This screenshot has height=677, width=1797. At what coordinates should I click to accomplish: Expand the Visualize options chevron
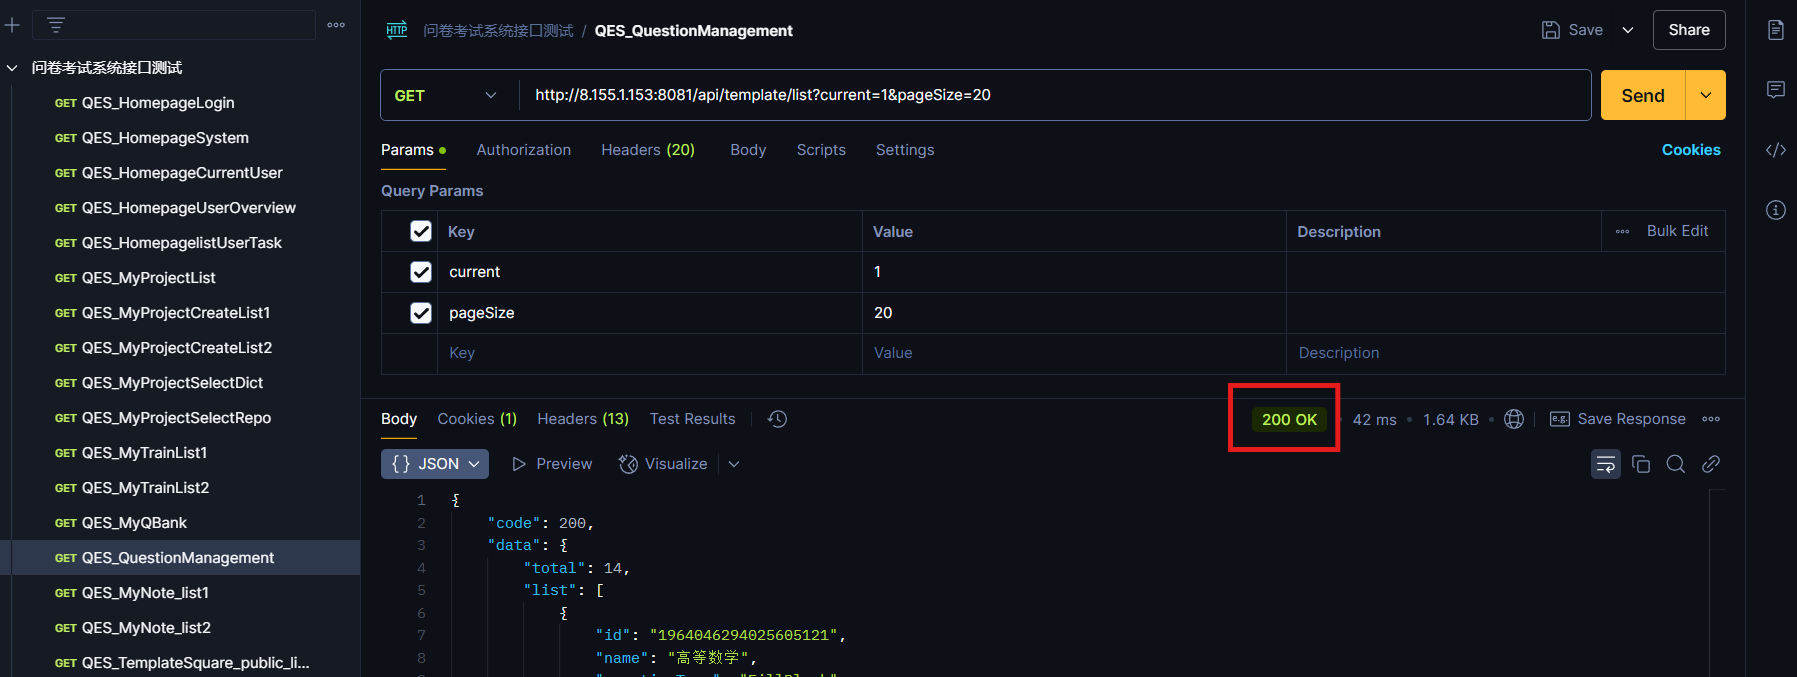click(x=734, y=464)
